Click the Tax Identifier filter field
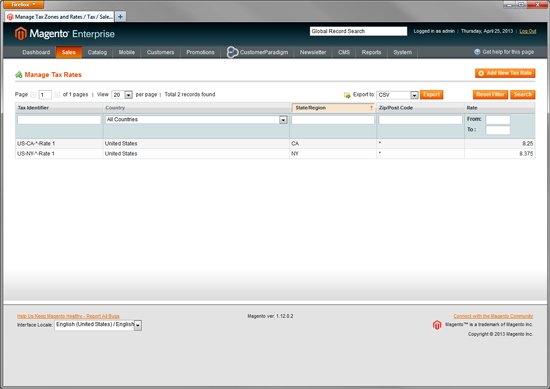550x389 pixels. [59, 120]
